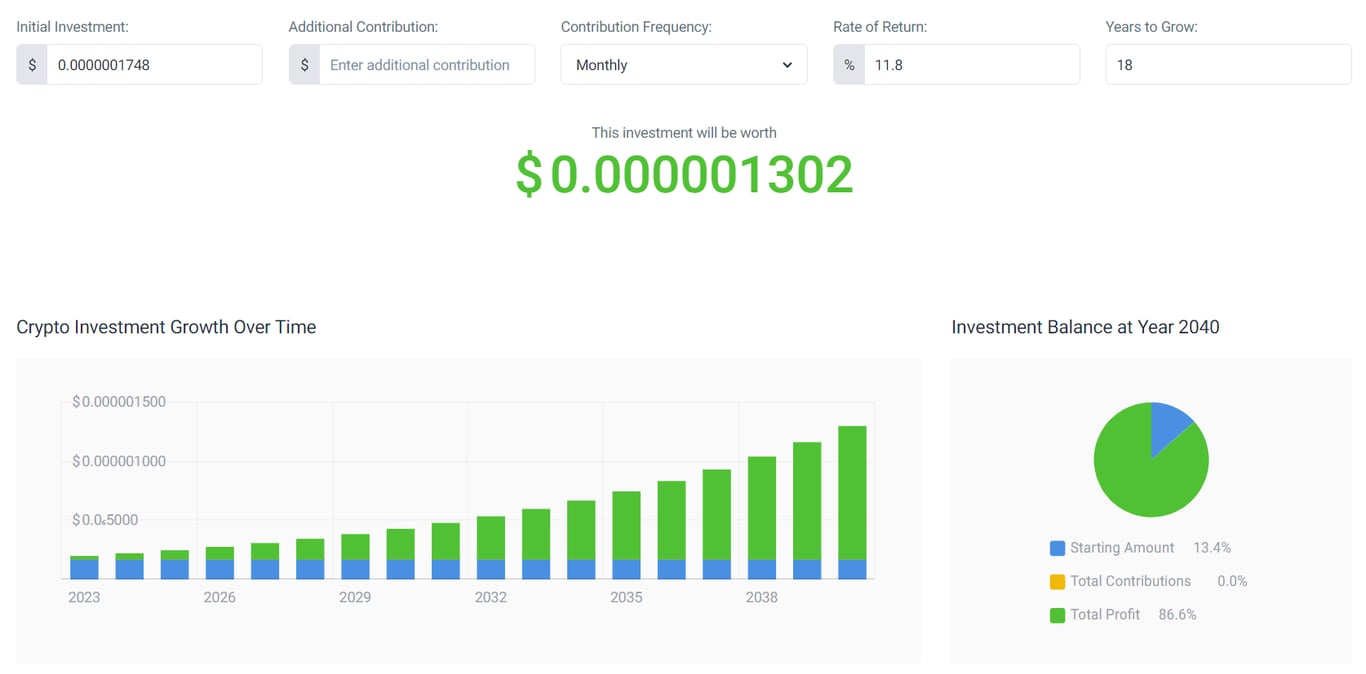The width and height of the screenshot is (1366, 674).
Task: Click the chevron on the Monthly selector
Action: click(786, 64)
